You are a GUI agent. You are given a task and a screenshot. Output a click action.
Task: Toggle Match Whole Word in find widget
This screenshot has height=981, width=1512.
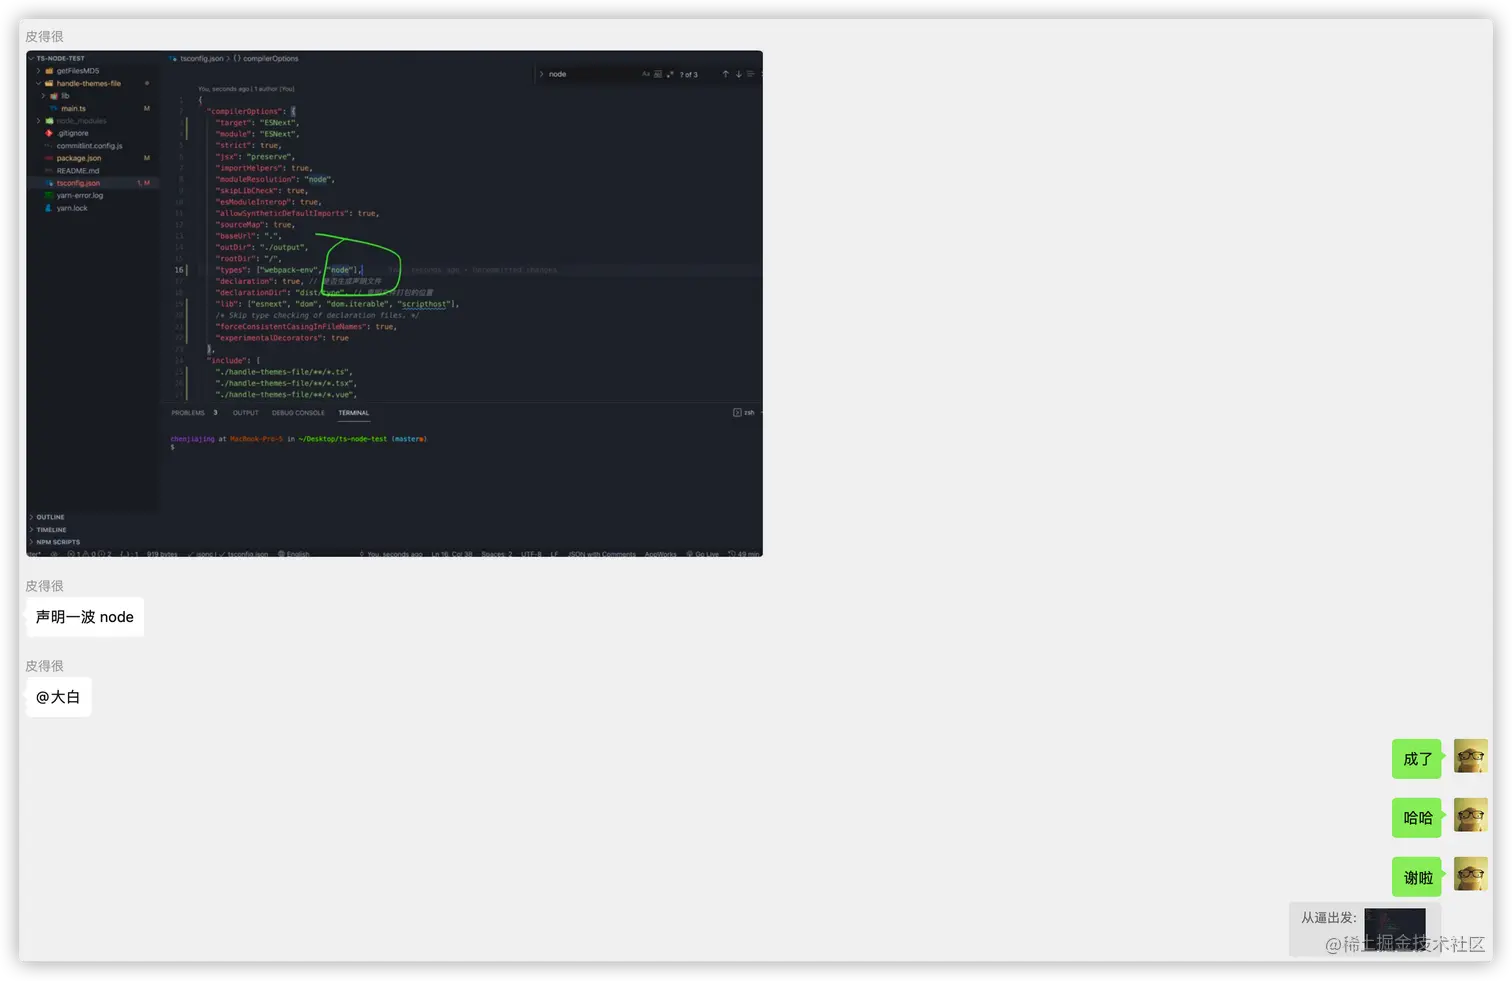tap(658, 74)
